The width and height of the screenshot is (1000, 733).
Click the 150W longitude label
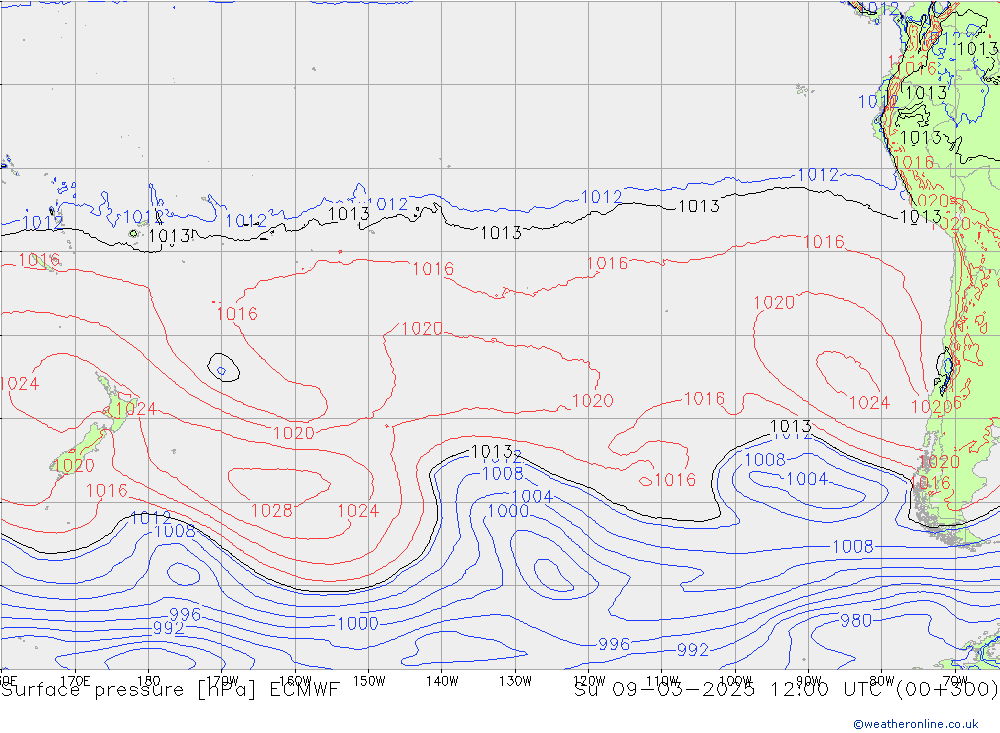pos(369,681)
